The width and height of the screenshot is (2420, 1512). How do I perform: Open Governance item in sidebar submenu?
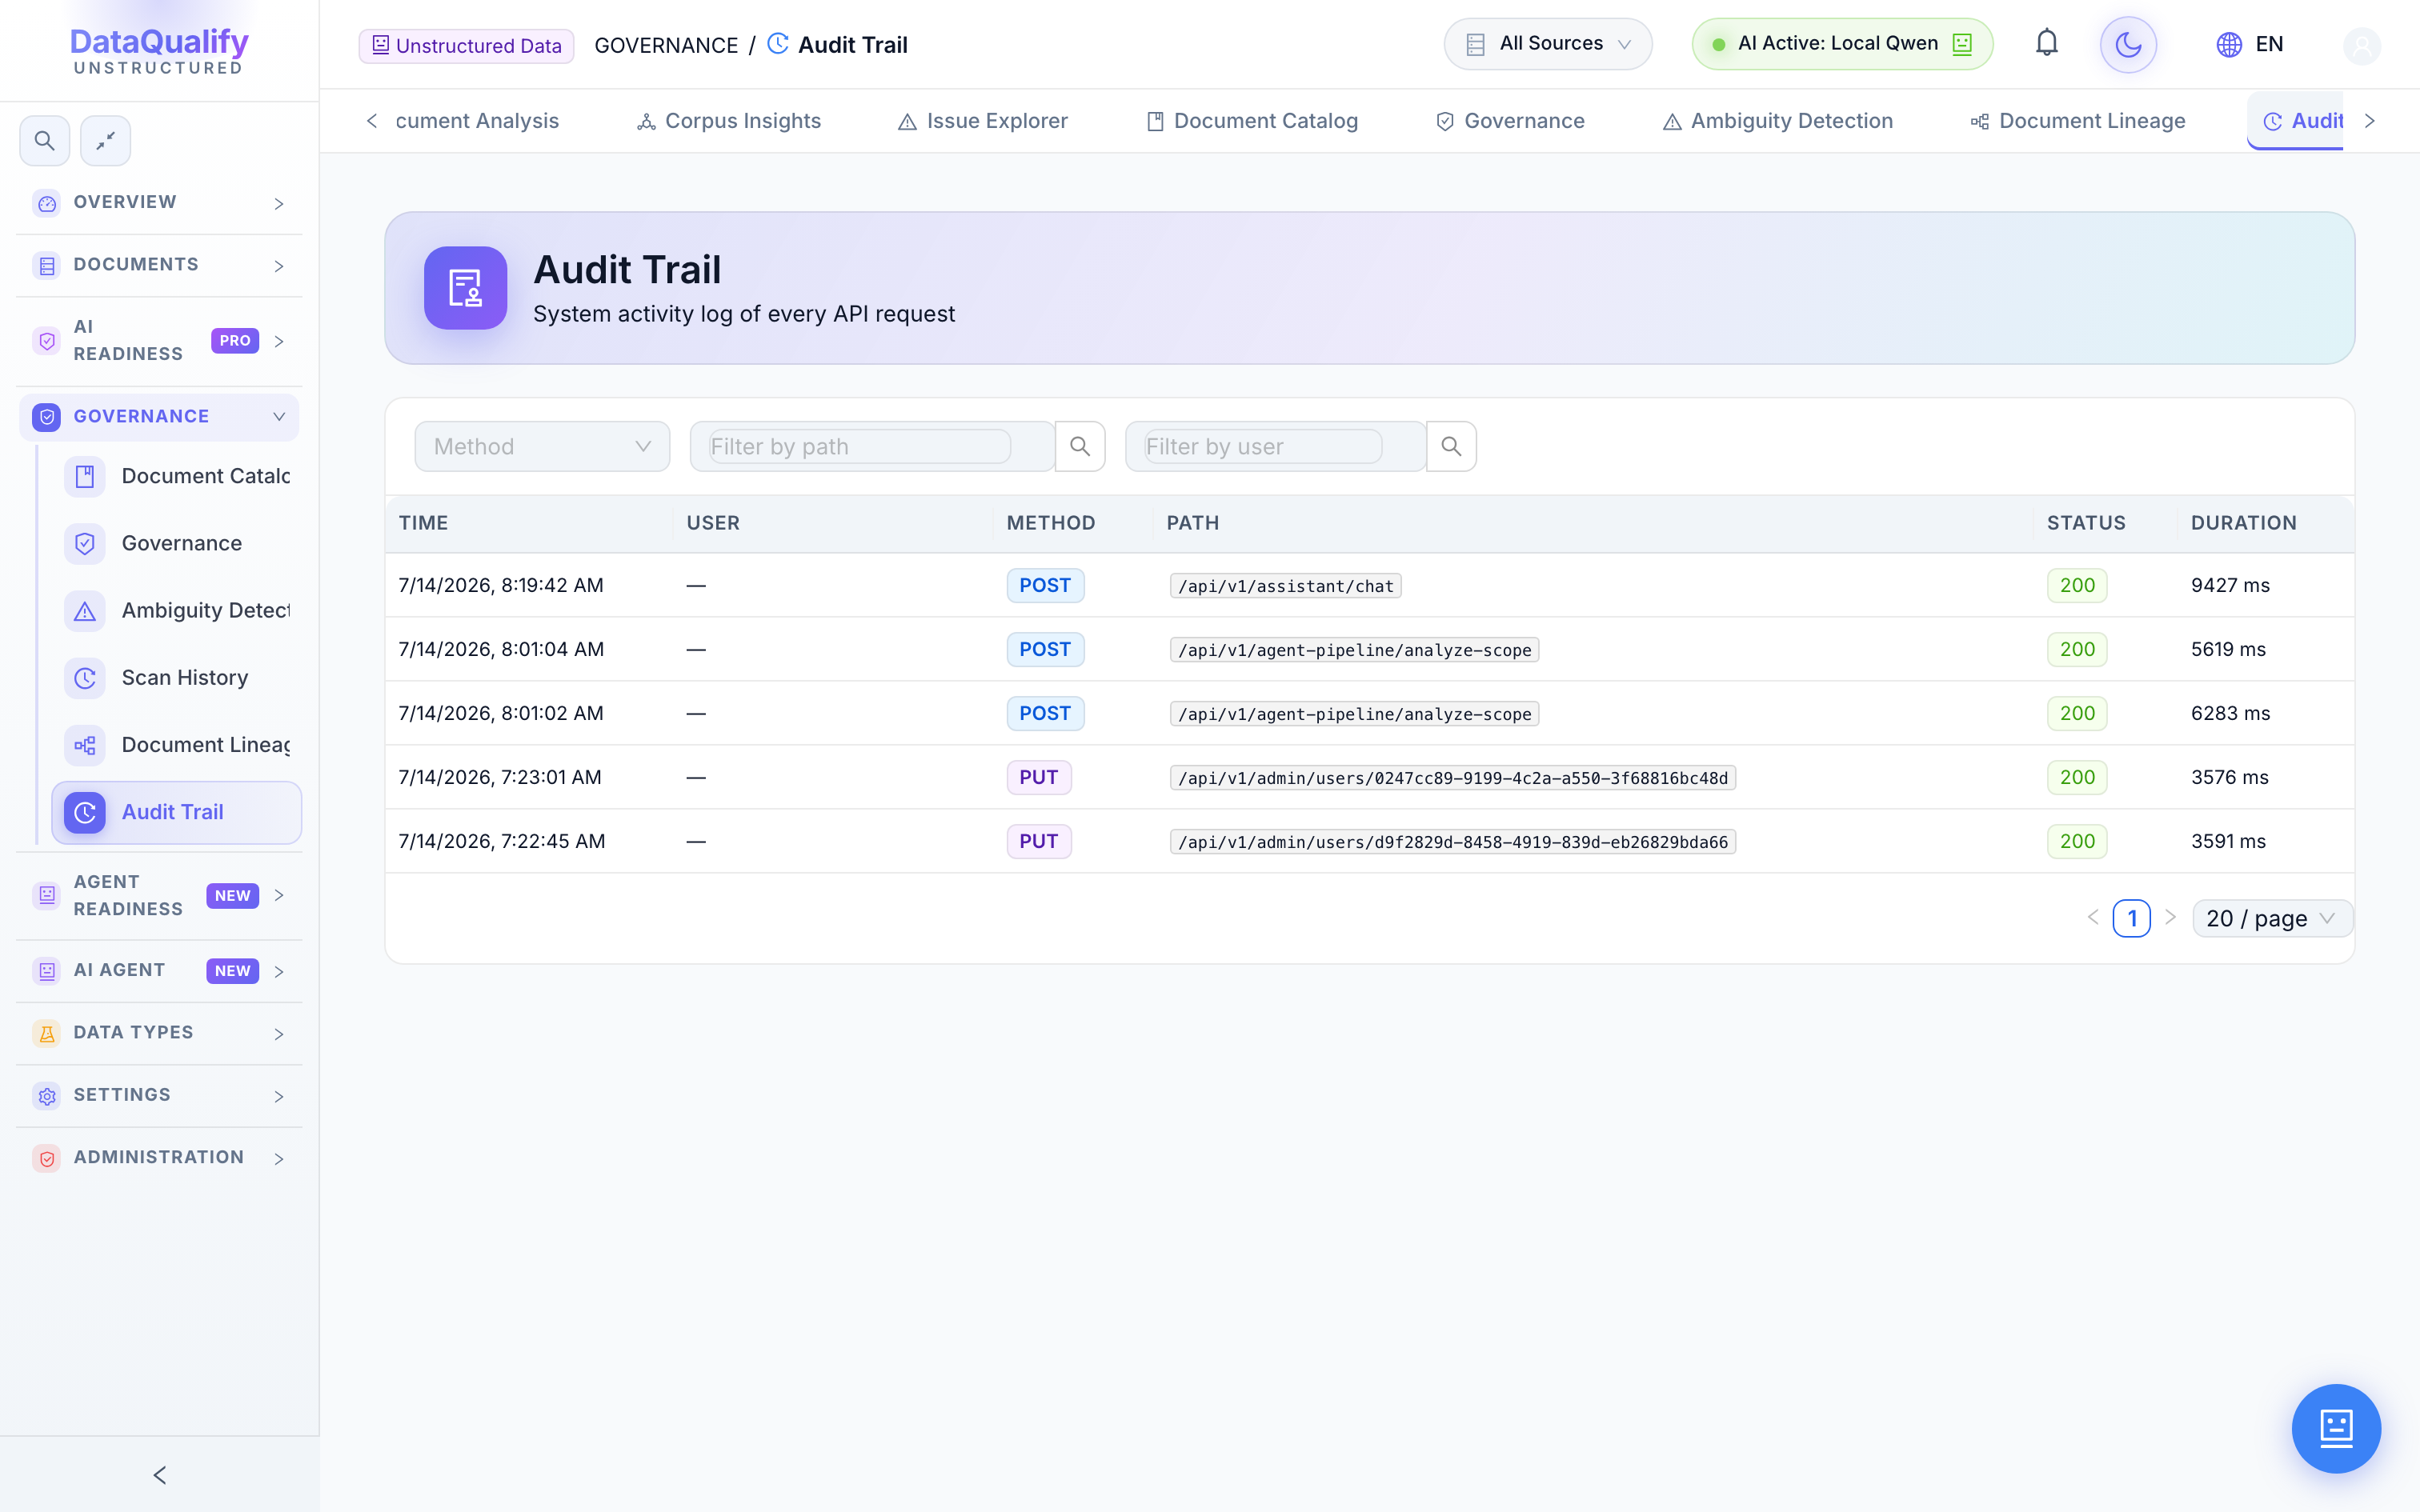click(176, 543)
